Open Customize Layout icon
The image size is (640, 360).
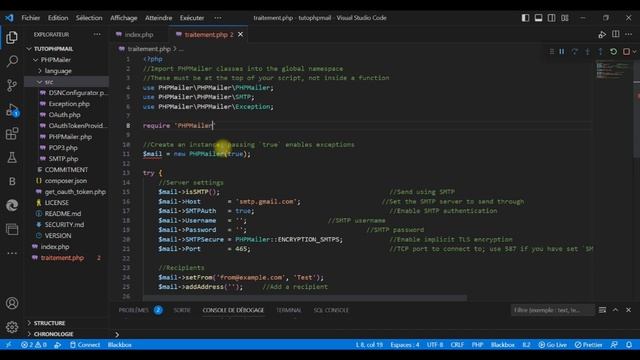tap(564, 18)
